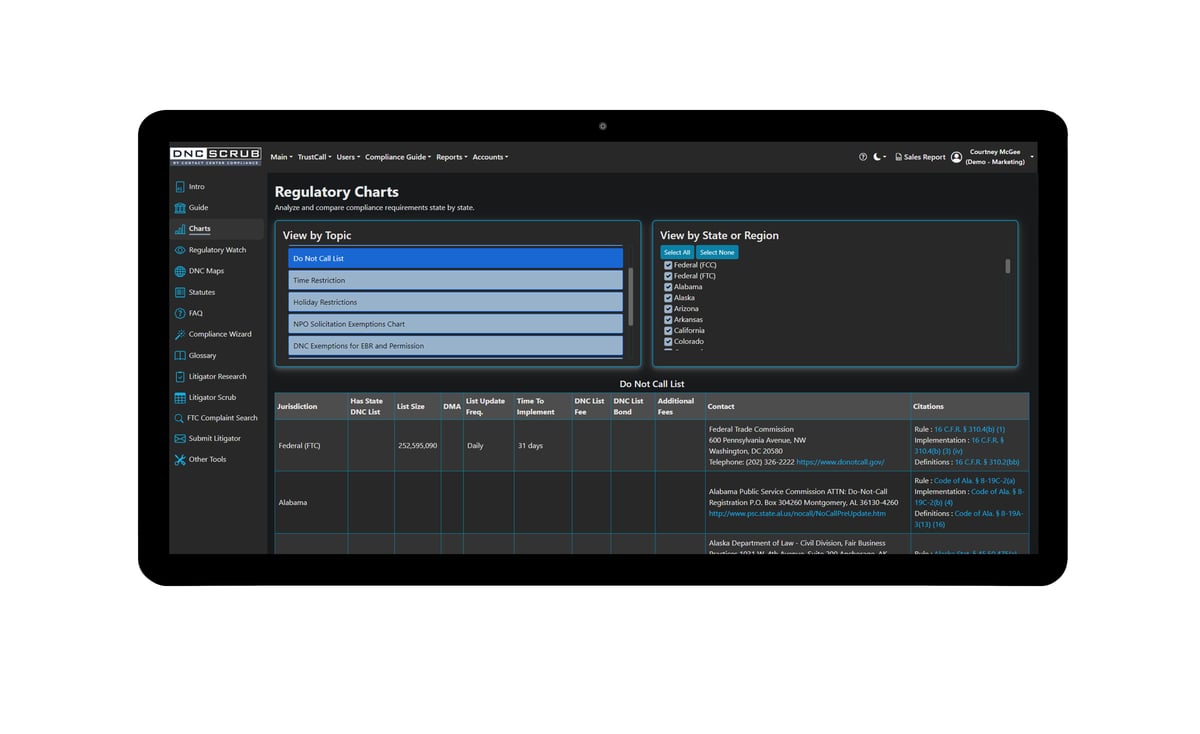Select the Time Restriction topic
The width and height of the screenshot is (1200, 734).
point(455,281)
